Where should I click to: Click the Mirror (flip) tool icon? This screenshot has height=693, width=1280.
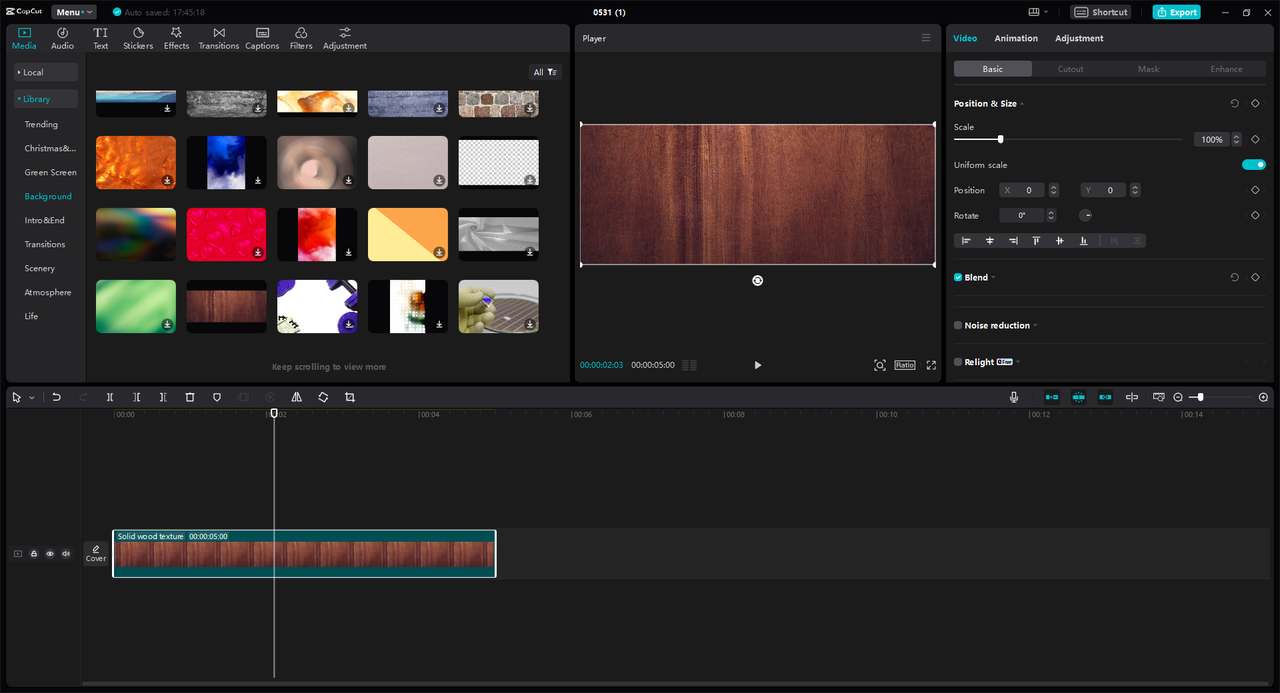pos(297,397)
